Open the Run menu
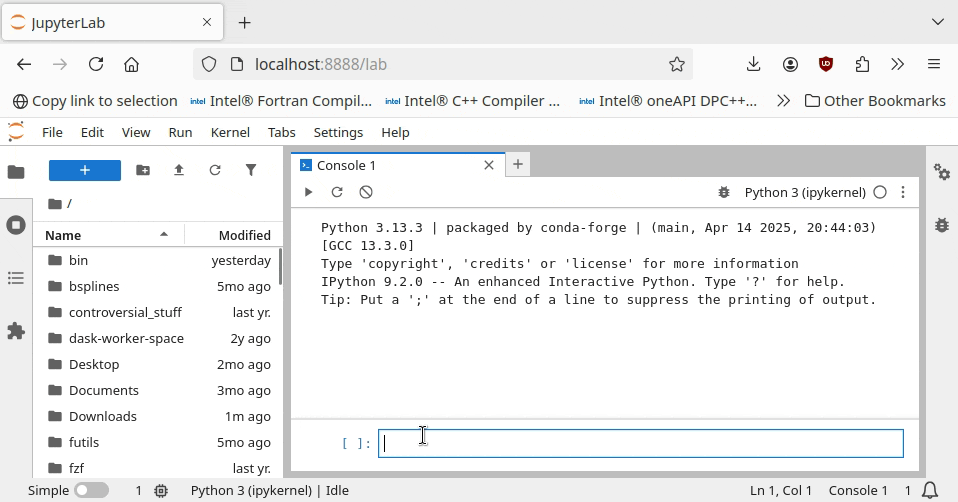Screen dimensions: 958x502 pos(180,133)
